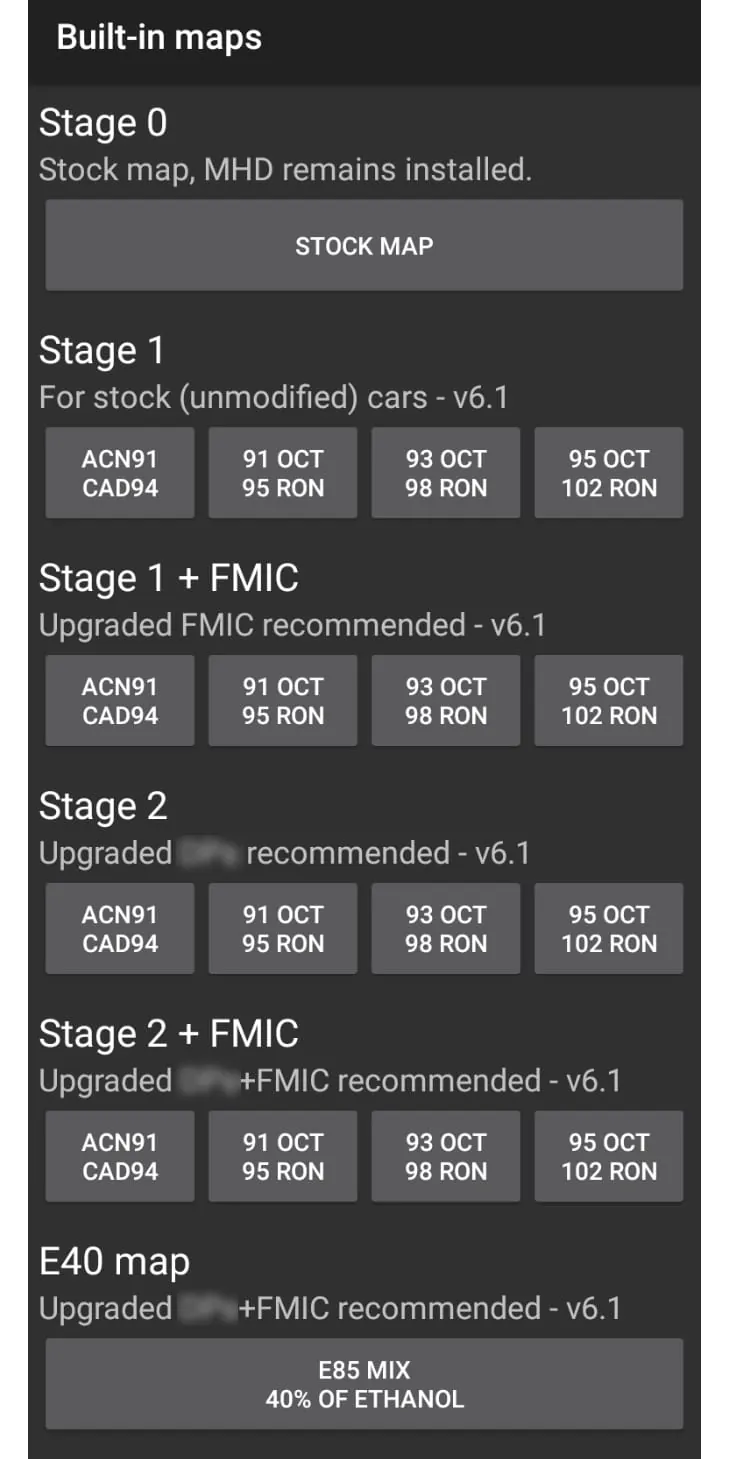This screenshot has width=730, height=1459.
Task: Click the Built-in maps header title
Action: pos(159,38)
